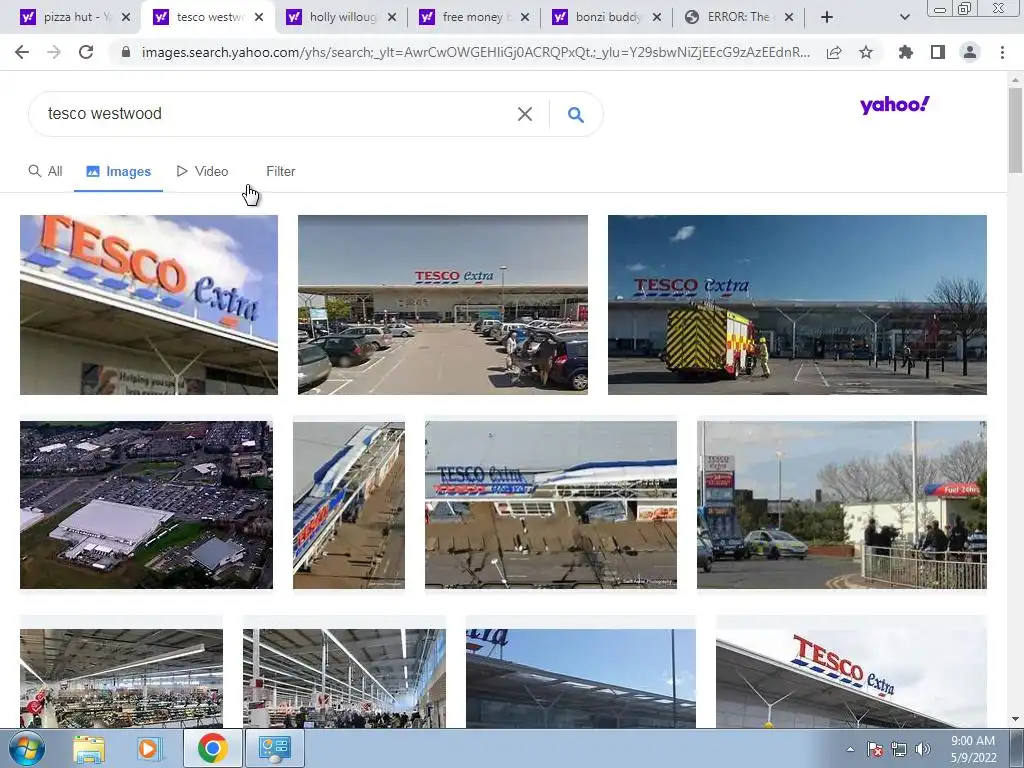1024x768 pixels.
Task: Open the Tesco car park photo
Action: [x=443, y=304]
